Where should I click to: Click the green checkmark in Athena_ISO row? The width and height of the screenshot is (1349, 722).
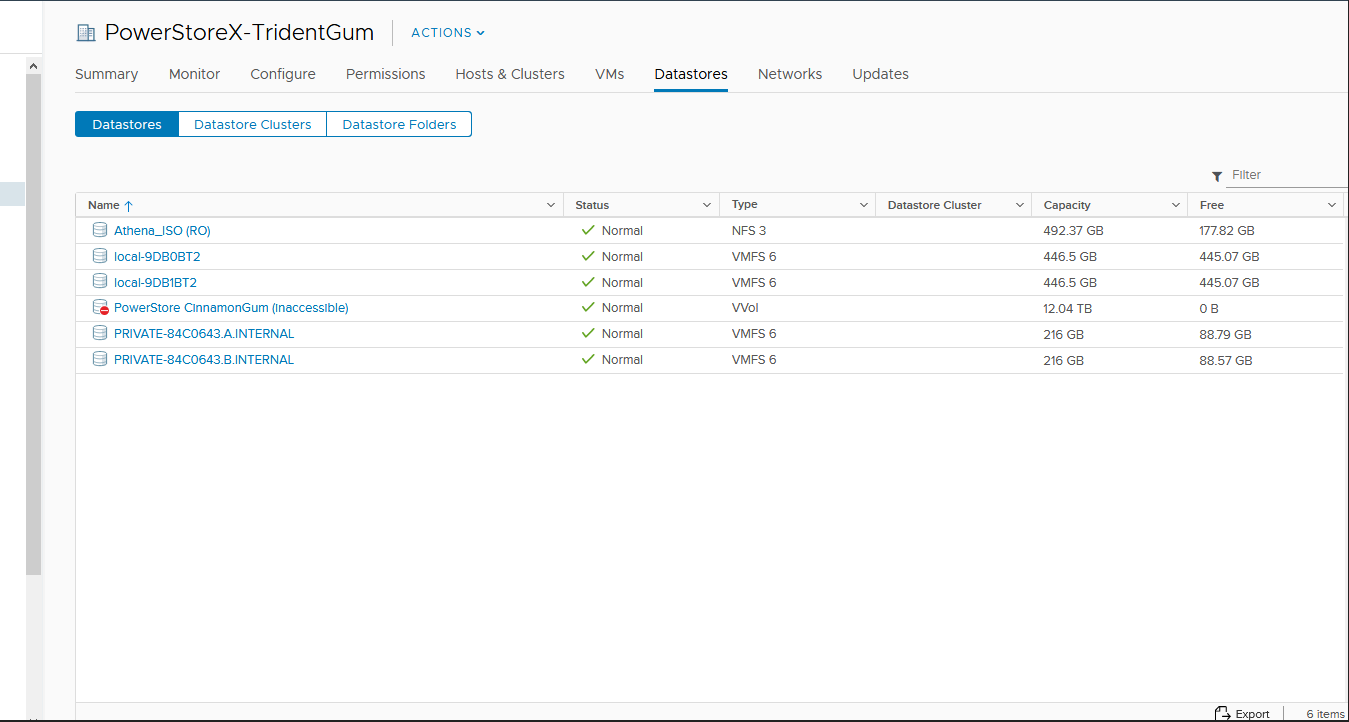click(x=588, y=230)
